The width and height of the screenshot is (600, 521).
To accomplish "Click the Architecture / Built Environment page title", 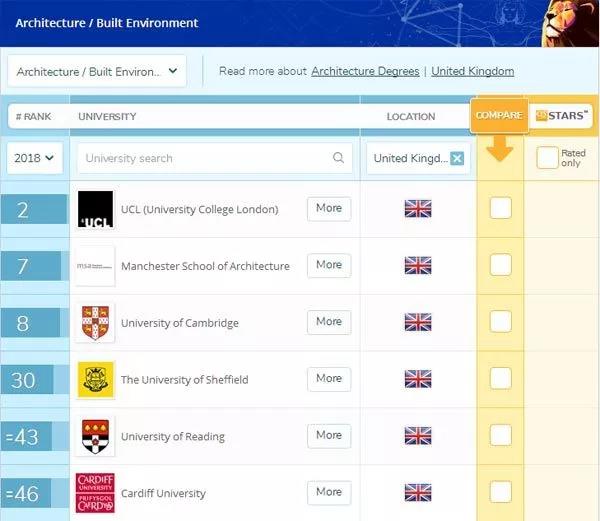I will click(107, 23).
